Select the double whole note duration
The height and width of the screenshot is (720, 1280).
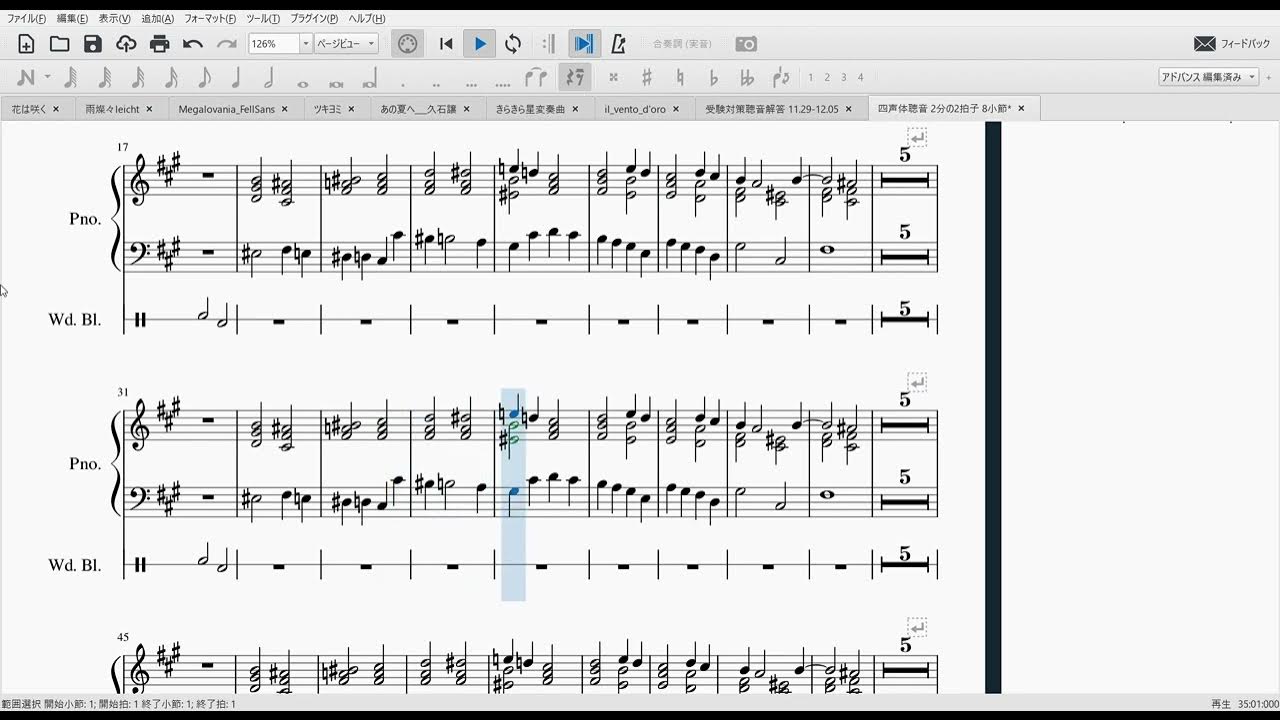click(x=336, y=82)
